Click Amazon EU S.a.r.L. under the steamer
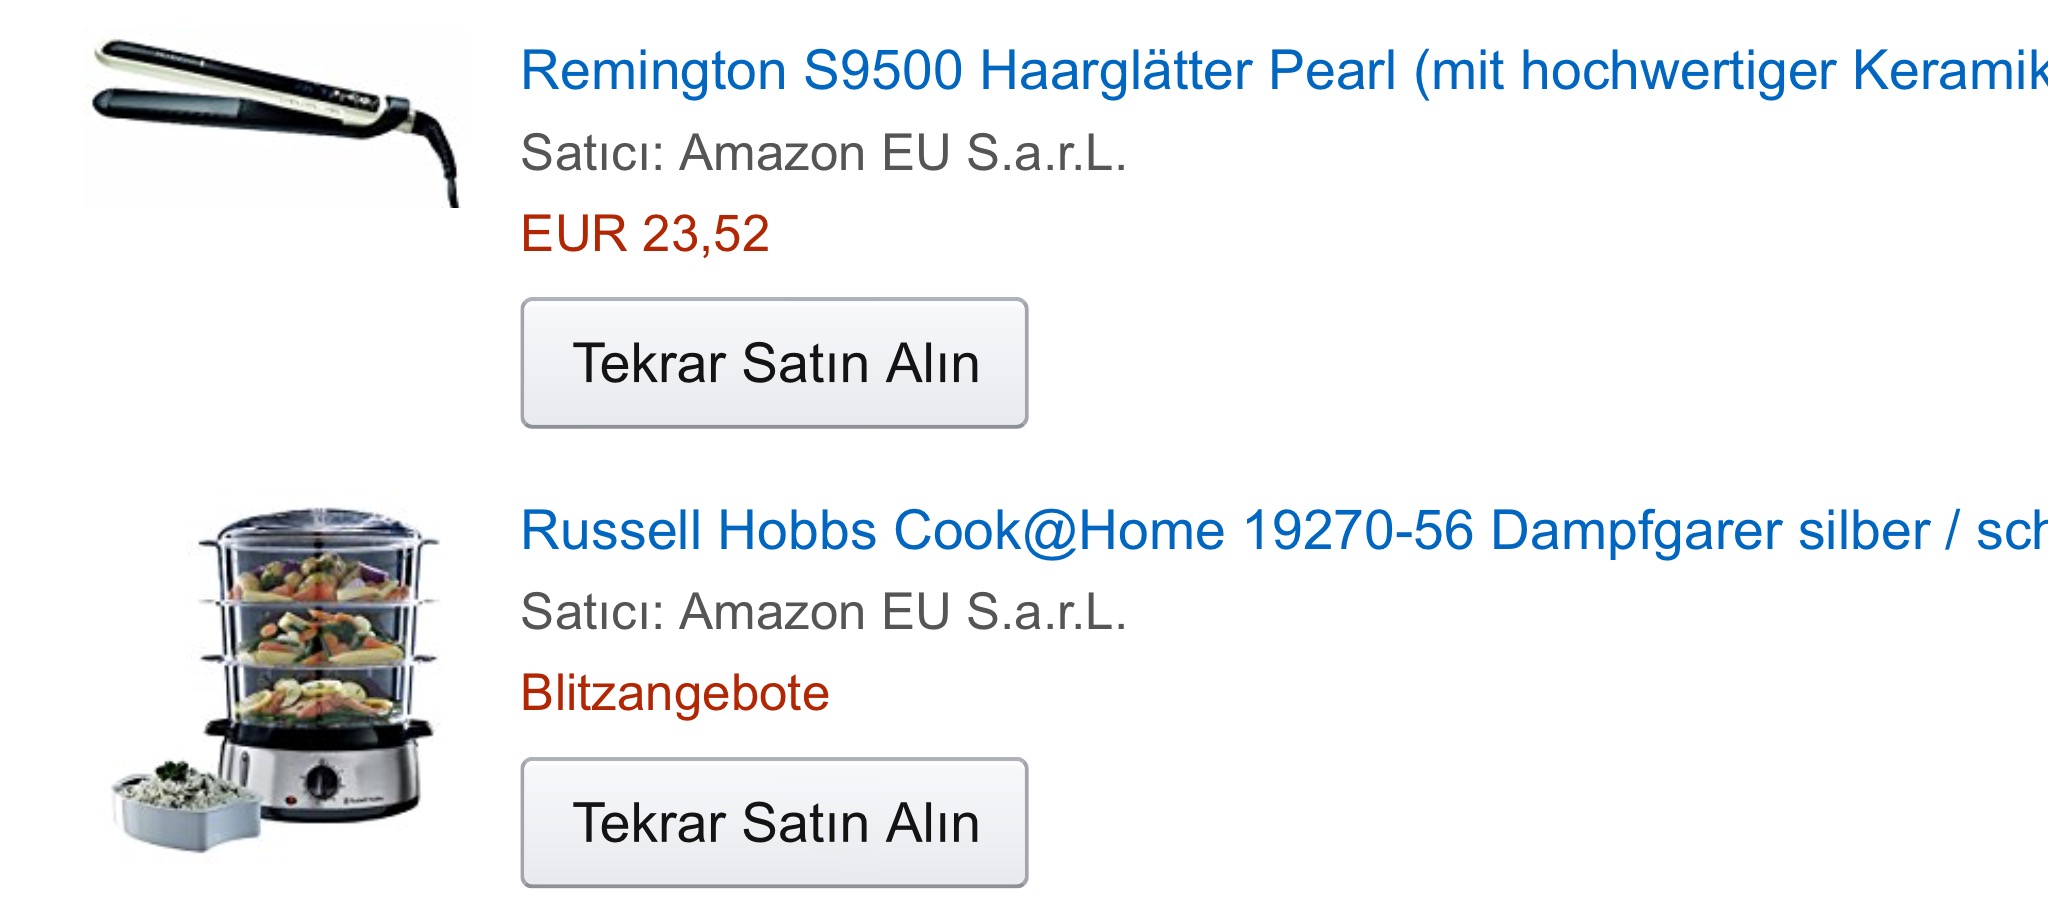The image size is (2048, 920). [x=903, y=612]
